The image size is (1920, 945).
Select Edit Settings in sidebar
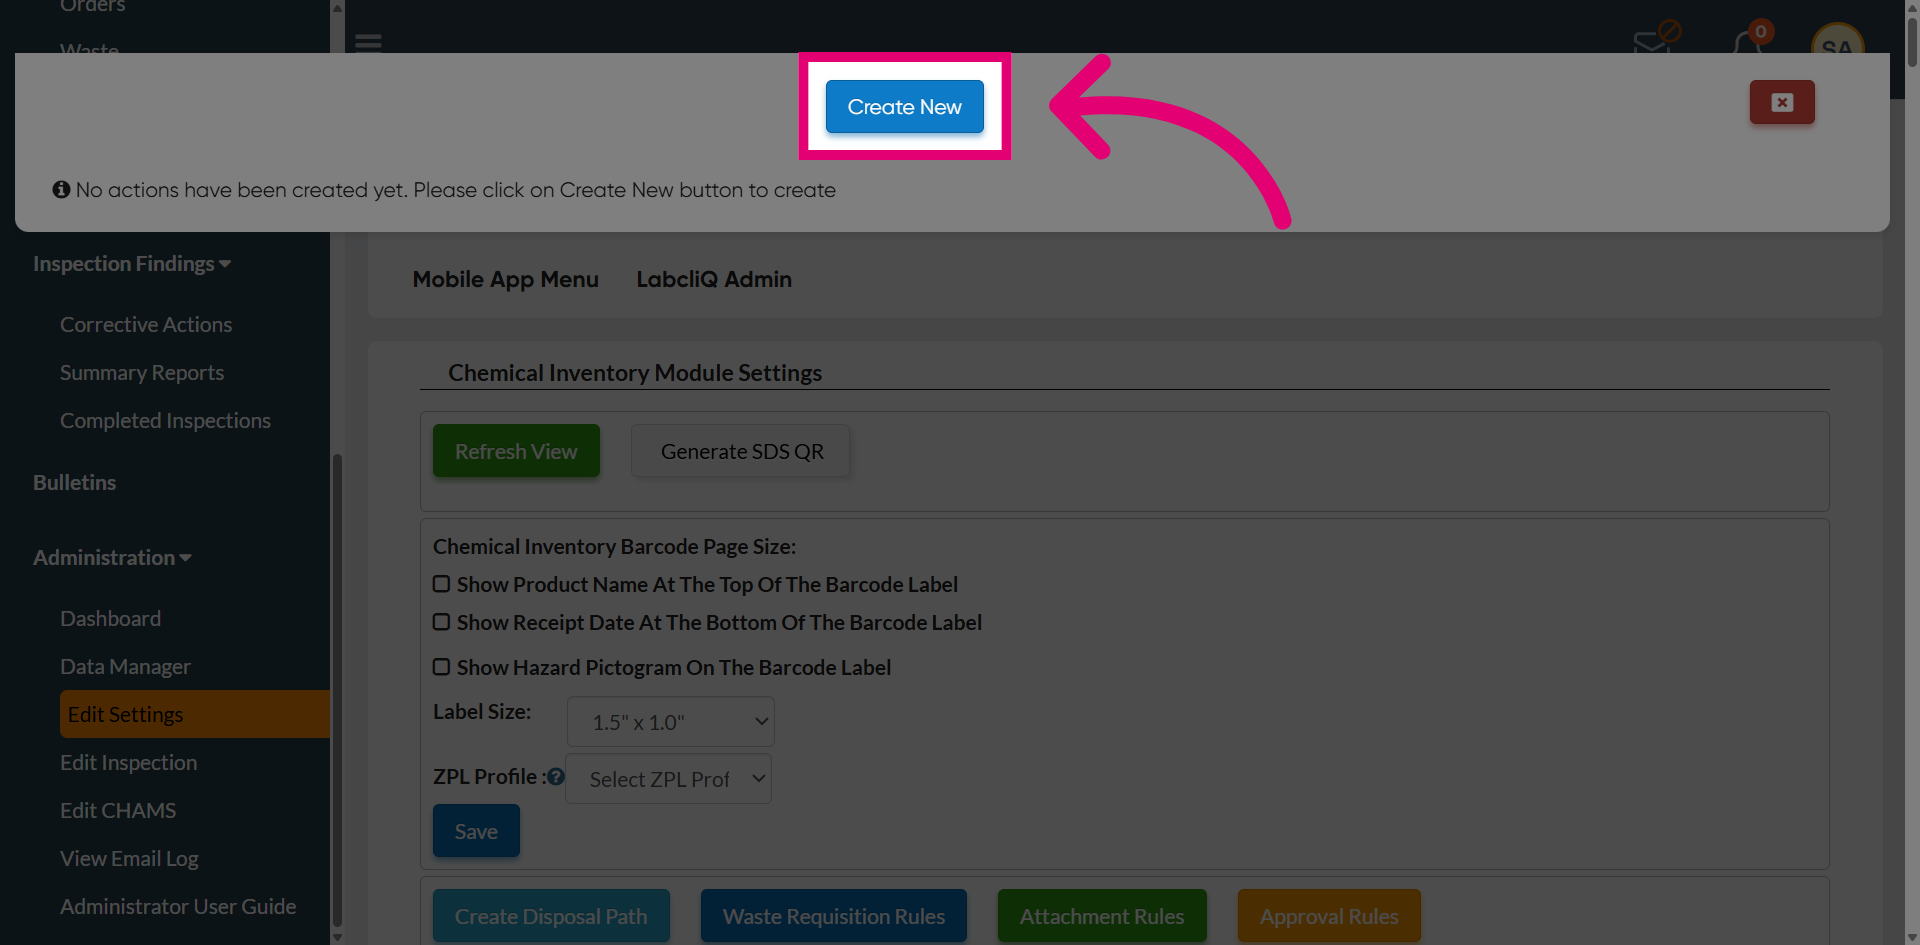tap(195, 714)
